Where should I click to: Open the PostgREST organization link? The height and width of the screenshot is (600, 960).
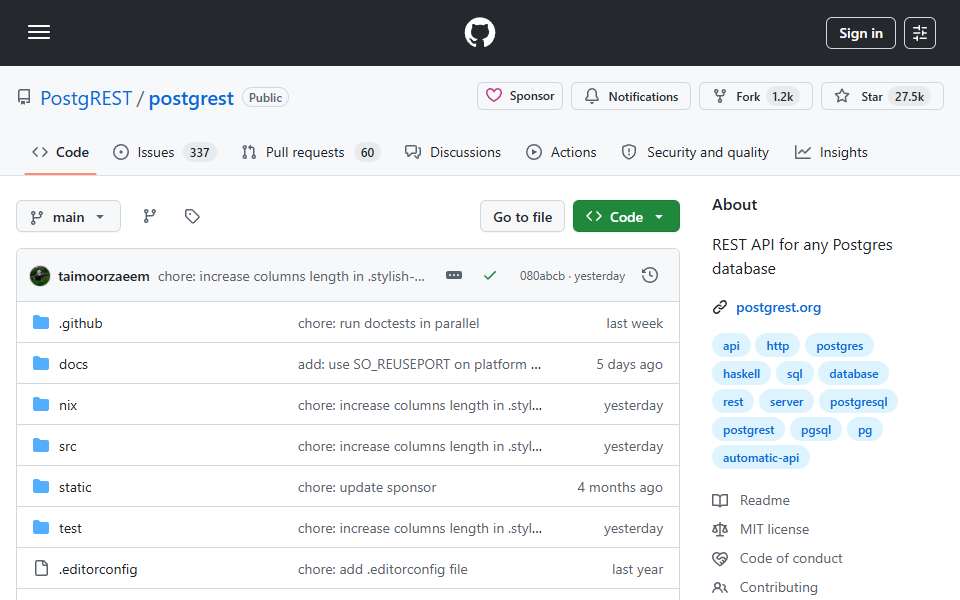86,98
